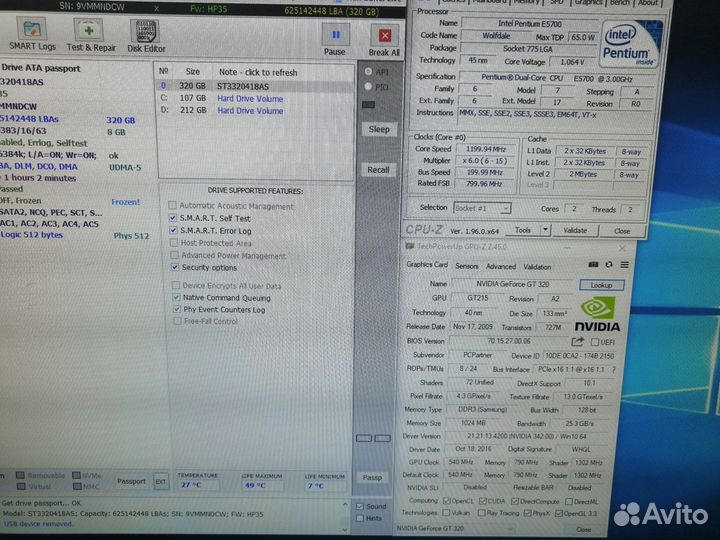The image size is (720, 540).
Task: Click the blue Frozen! status text
Action: pos(125,202)
